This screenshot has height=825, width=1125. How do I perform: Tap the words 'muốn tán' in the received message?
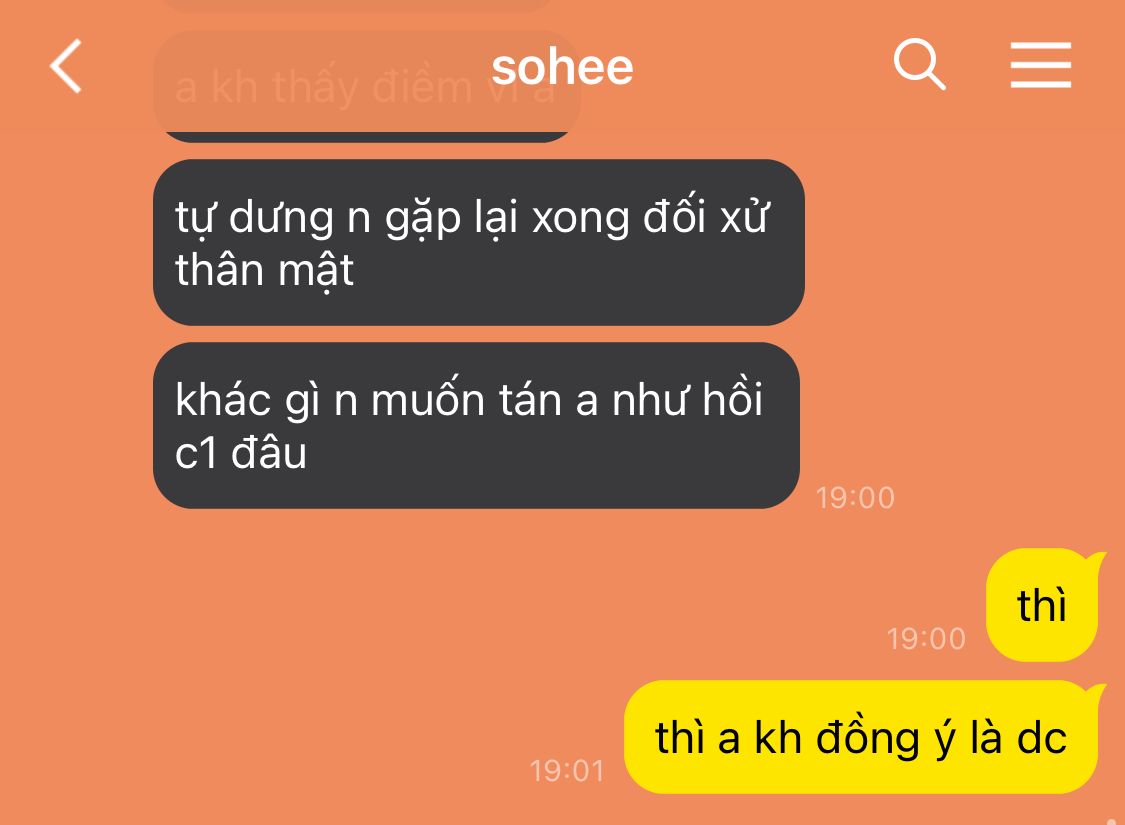(x=466, y=400)
